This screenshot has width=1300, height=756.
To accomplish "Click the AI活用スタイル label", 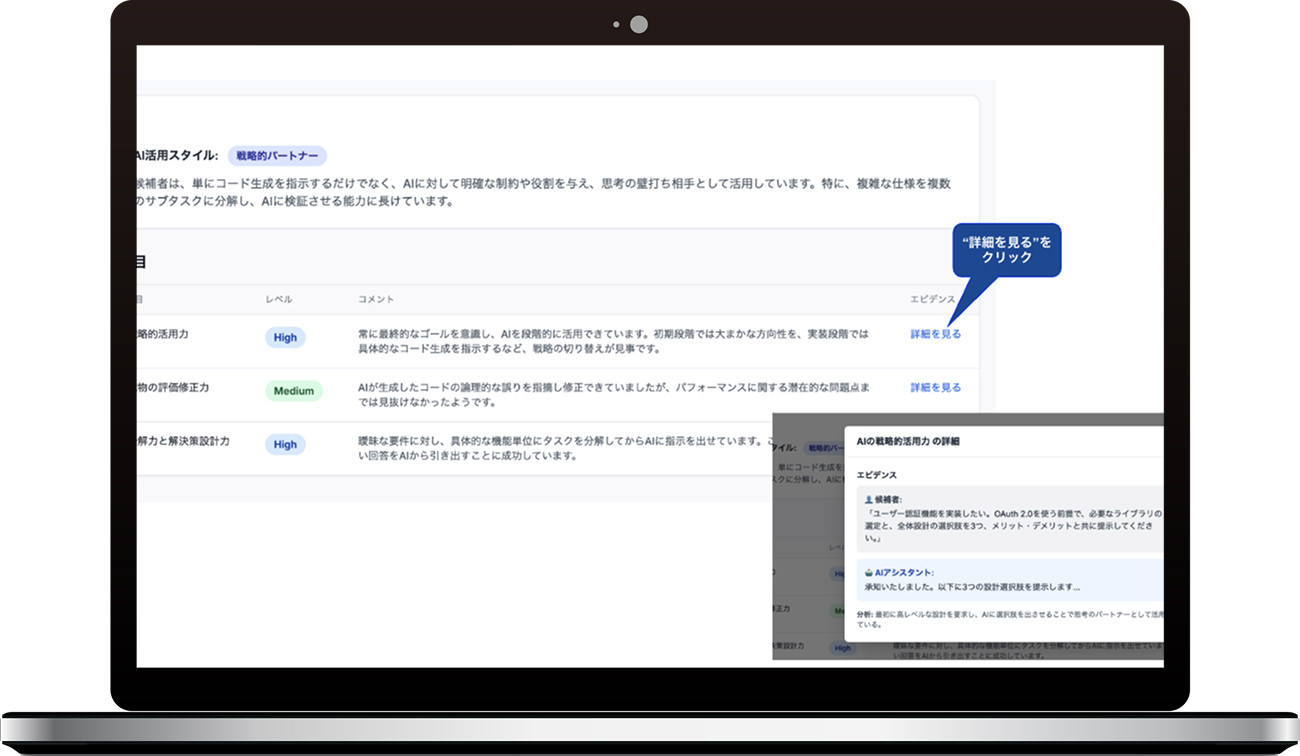I will [x=176, y=156].
